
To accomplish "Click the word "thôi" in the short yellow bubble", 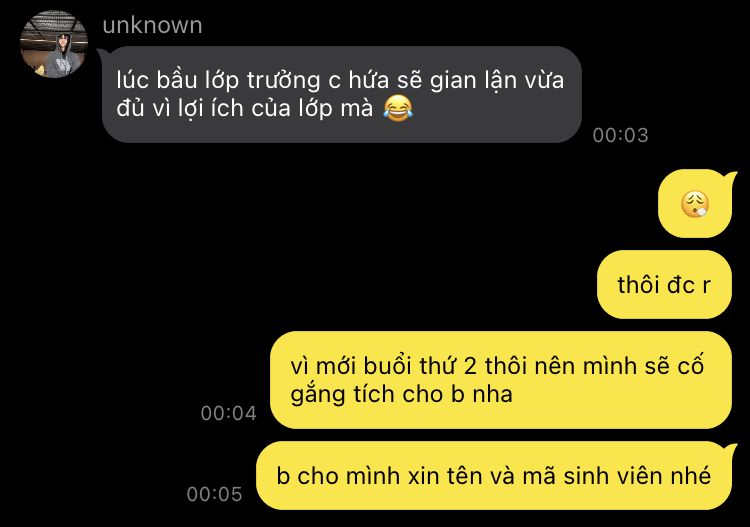I will point(637,285).
